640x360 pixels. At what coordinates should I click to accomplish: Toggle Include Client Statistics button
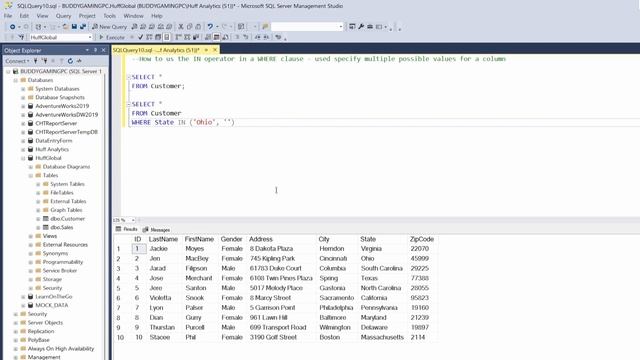[196, 37]
